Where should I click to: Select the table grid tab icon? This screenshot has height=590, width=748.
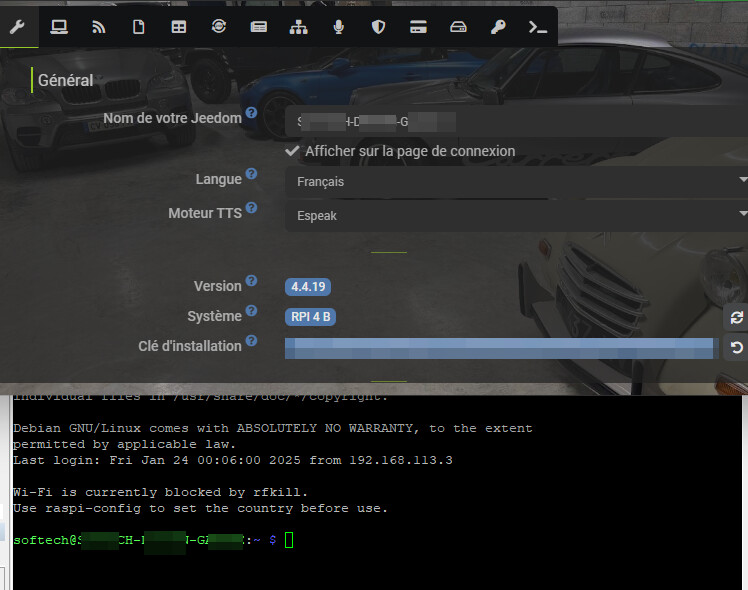(179, 27)
